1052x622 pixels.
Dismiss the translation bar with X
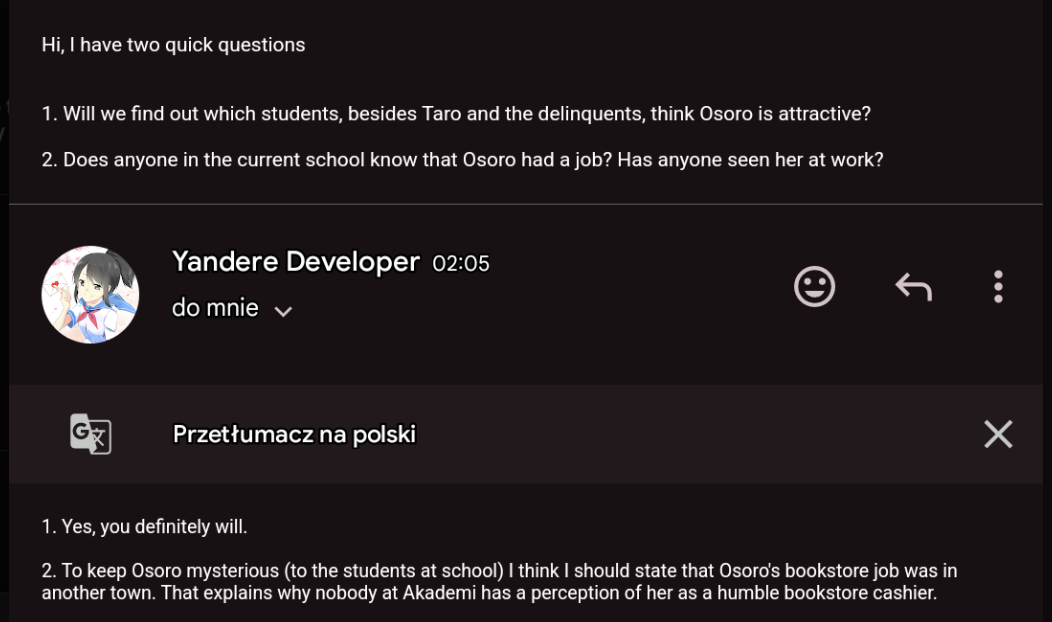(998, 434)
